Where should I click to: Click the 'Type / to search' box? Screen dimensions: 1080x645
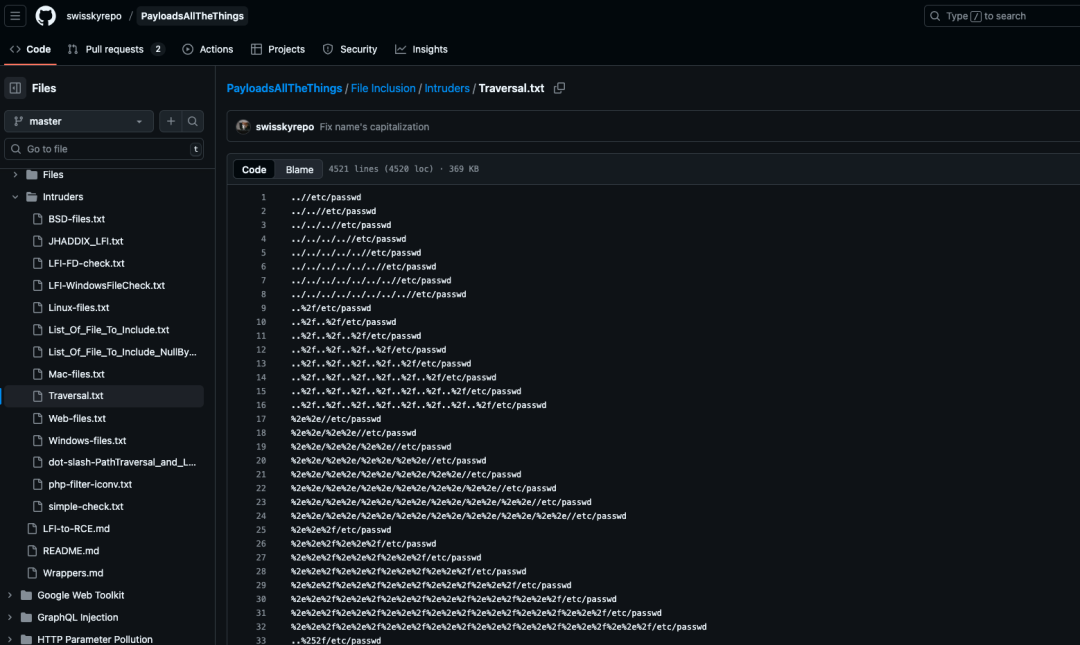coord(1002,16)
